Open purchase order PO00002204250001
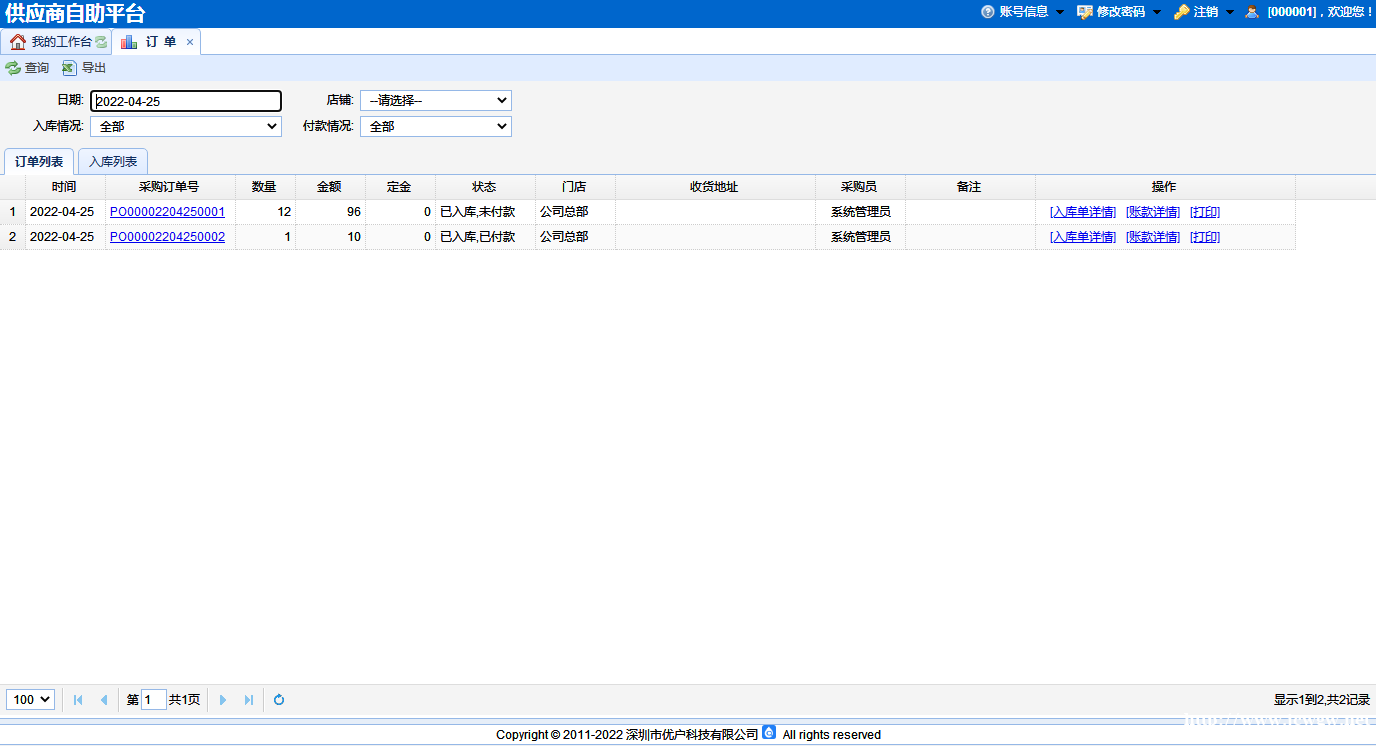The width and height of the screenshot is (1376, 746). [167, 212]
